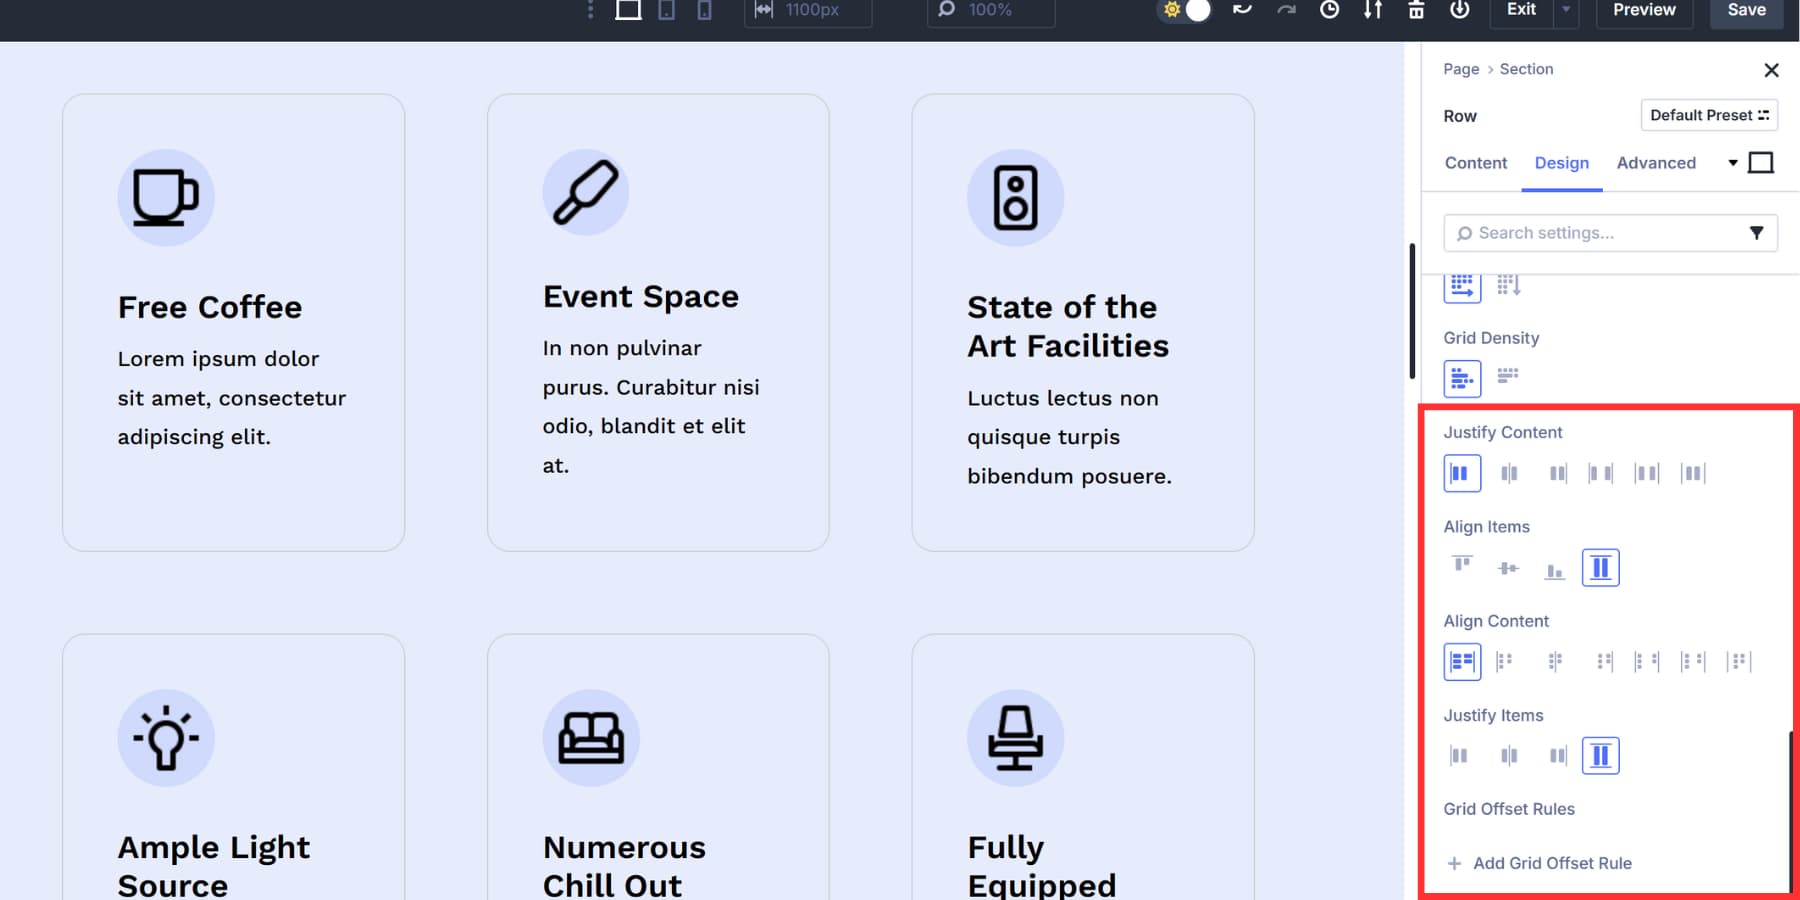
Task: Adjust the 100% zoom level control
Action: tap(990, 11)
